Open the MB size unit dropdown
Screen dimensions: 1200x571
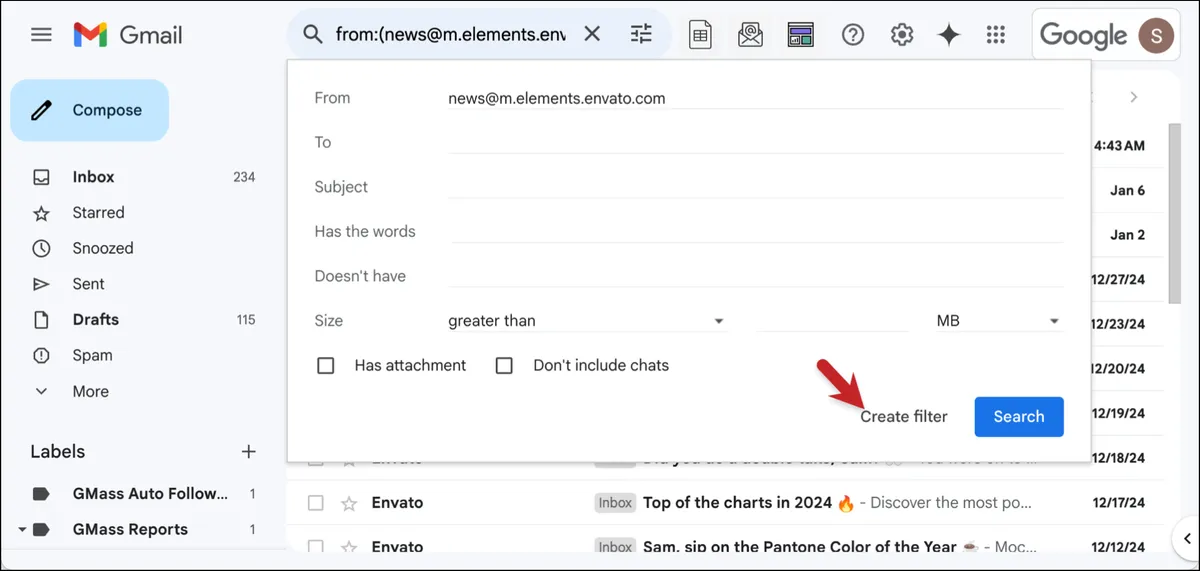tap(998, 321)
